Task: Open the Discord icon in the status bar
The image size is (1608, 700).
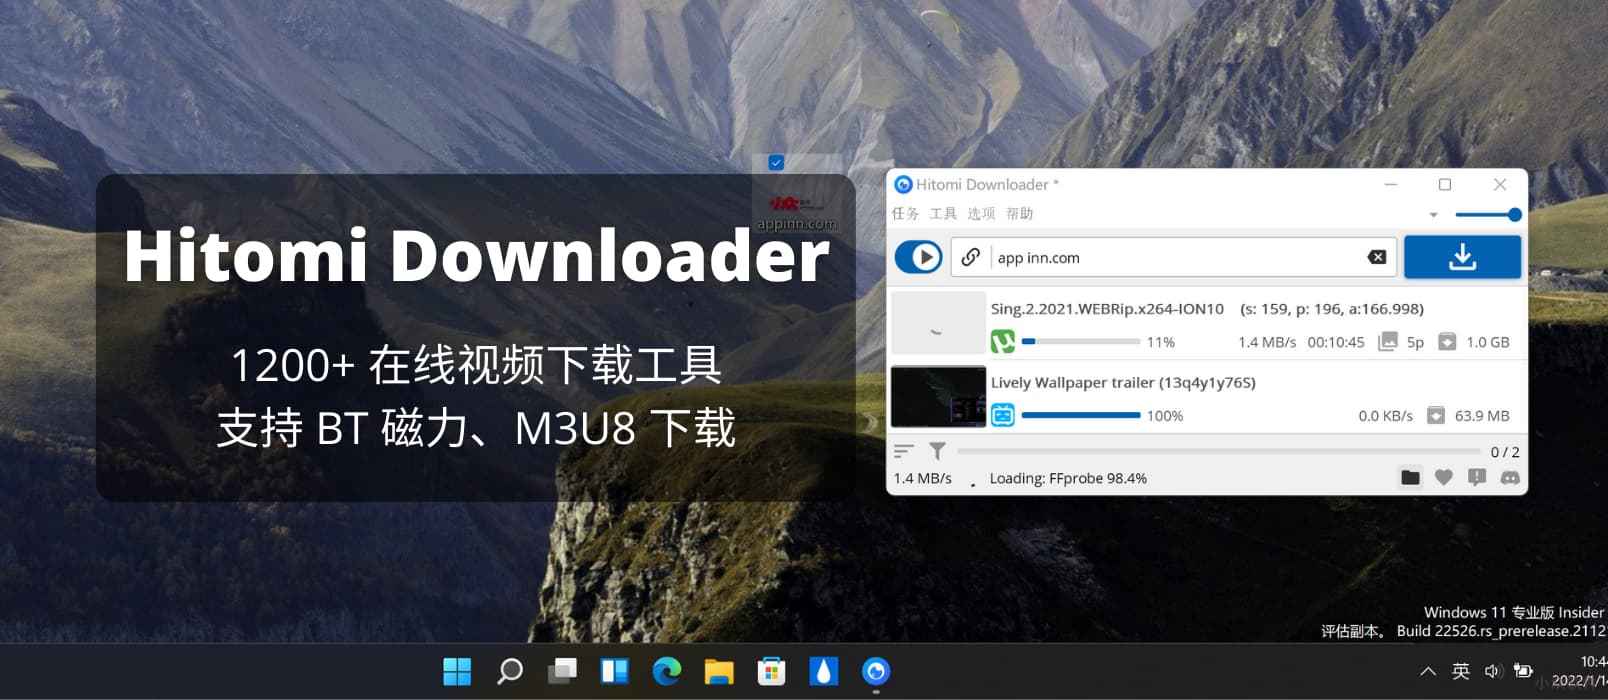Action: [1510, 478]
